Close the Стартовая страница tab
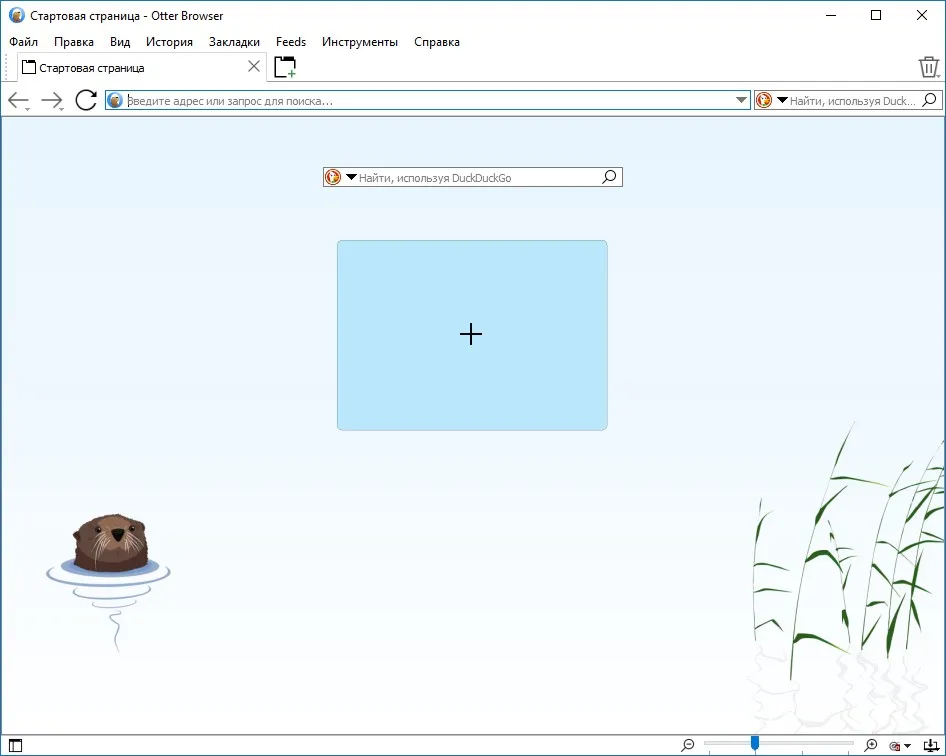 tap(254, 66)
